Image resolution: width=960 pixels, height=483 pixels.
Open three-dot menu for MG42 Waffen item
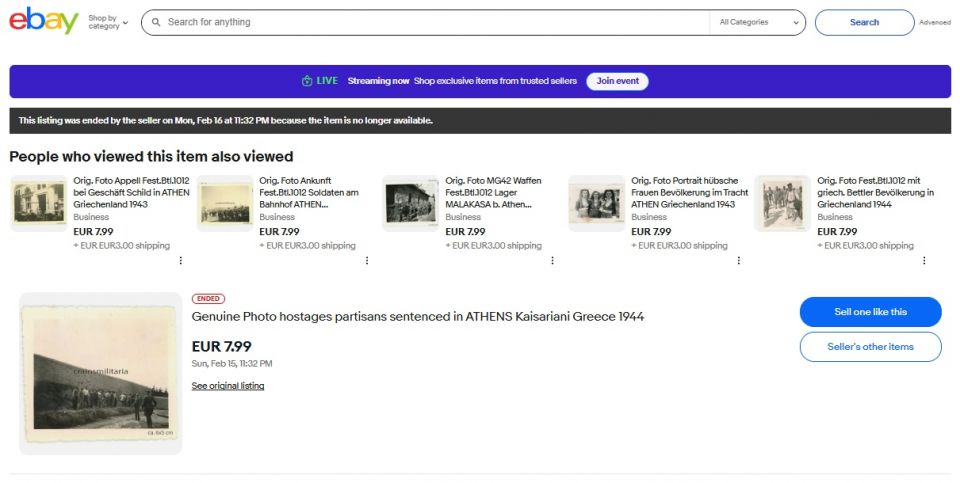click(x=553, y=260)
